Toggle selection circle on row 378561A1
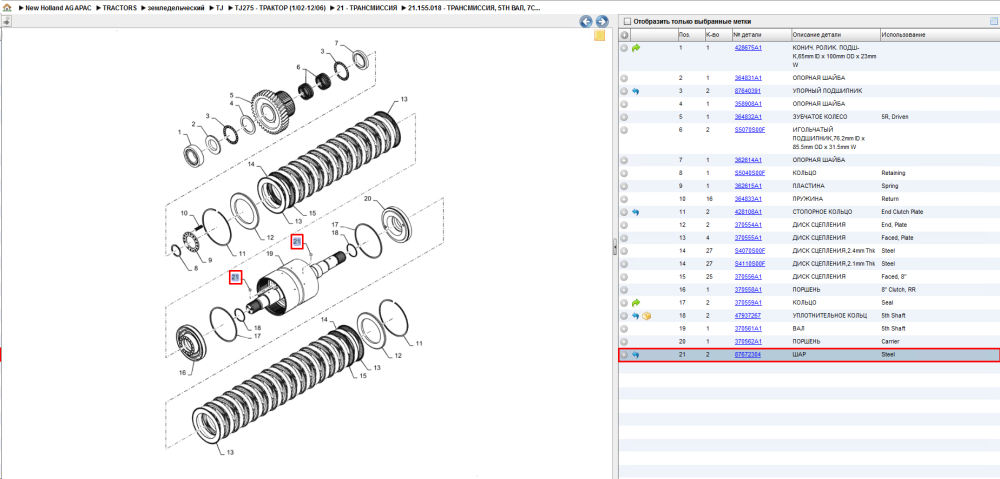 pos(624,328)
